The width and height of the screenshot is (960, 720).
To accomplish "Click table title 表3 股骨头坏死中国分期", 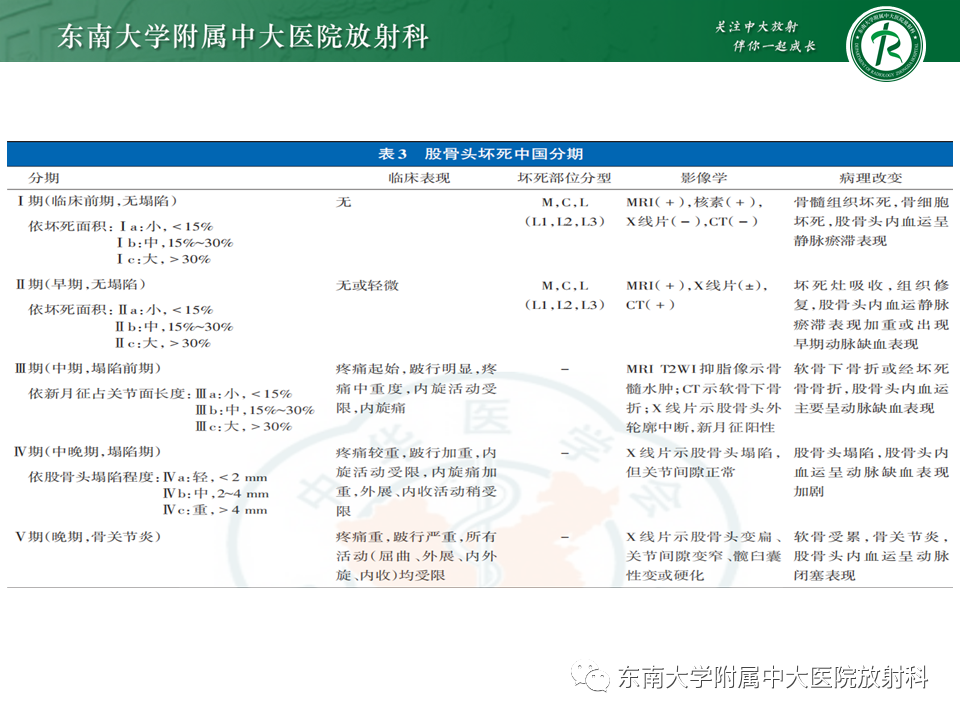I will coord(481,154).
